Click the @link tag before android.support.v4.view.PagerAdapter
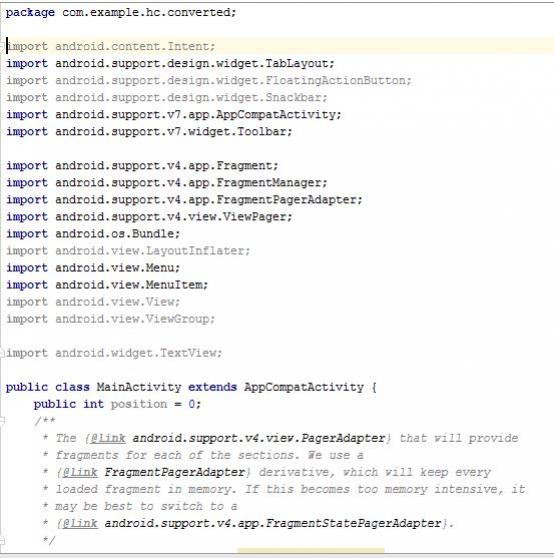 (x=108, y=438)
